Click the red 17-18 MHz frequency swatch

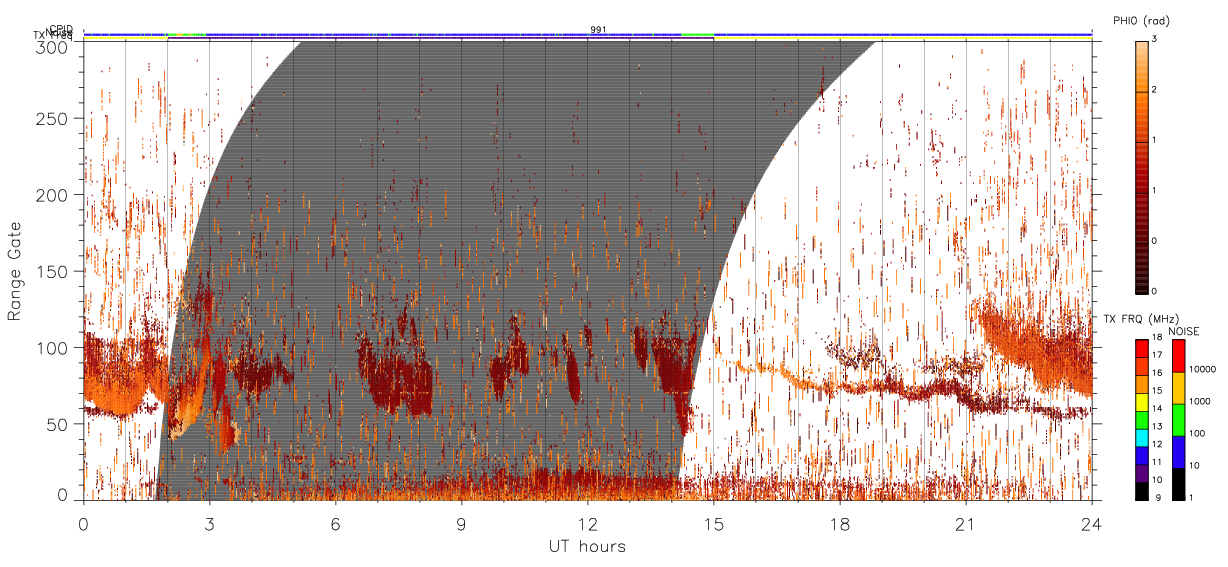tap(1141, 349)
